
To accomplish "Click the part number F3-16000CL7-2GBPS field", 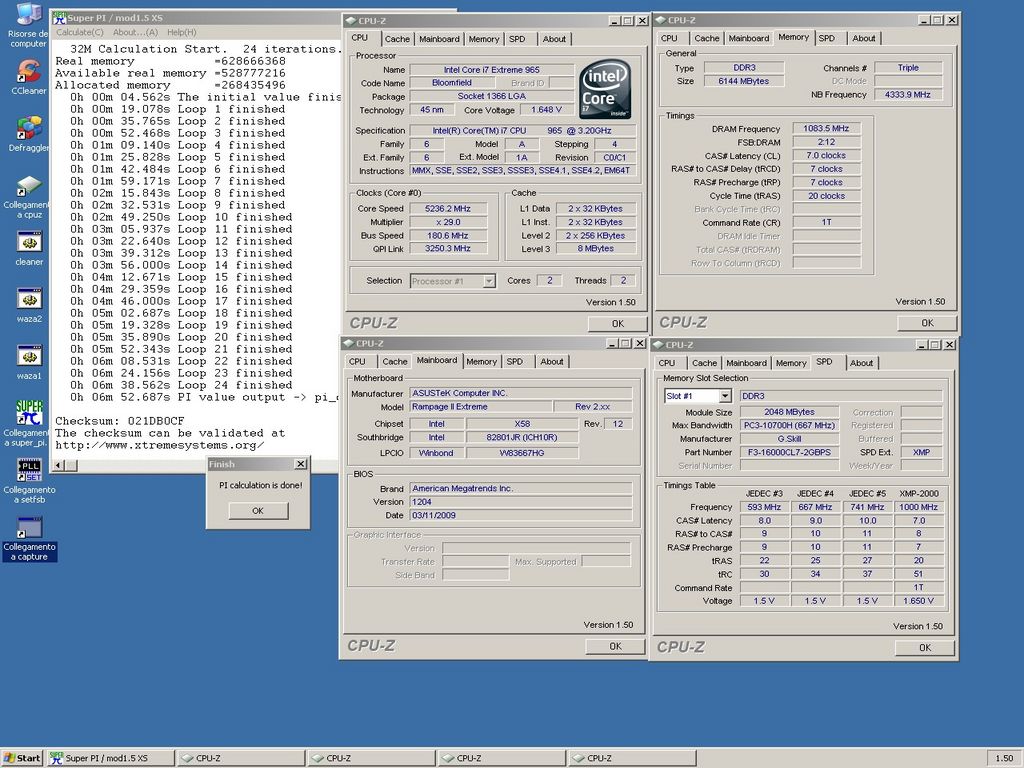I will pos(789,453).
